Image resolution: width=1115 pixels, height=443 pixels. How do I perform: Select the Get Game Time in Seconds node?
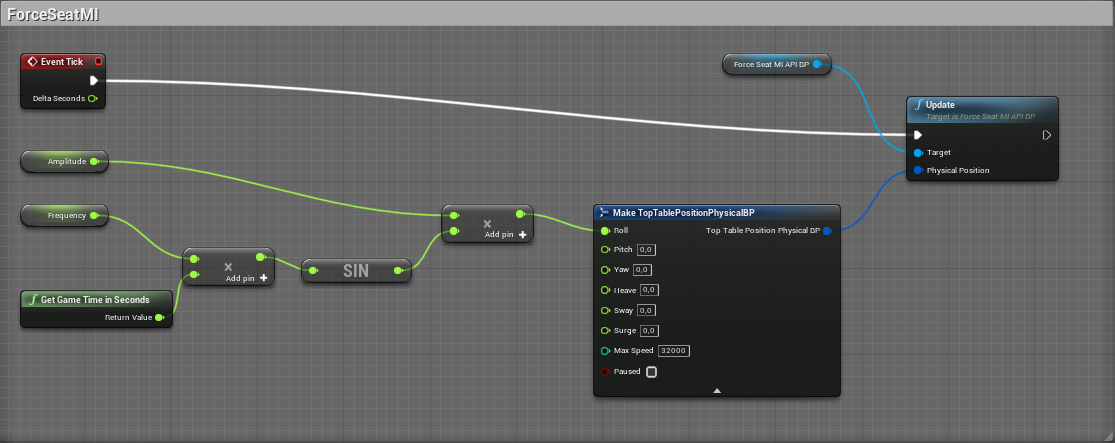(96, 309)
